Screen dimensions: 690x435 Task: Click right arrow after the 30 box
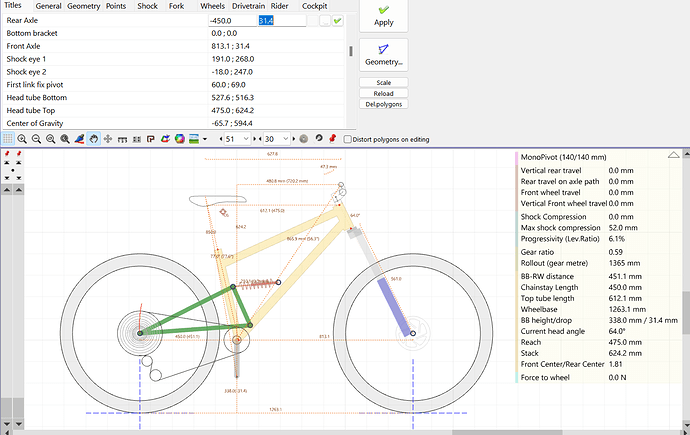[294, 139]
